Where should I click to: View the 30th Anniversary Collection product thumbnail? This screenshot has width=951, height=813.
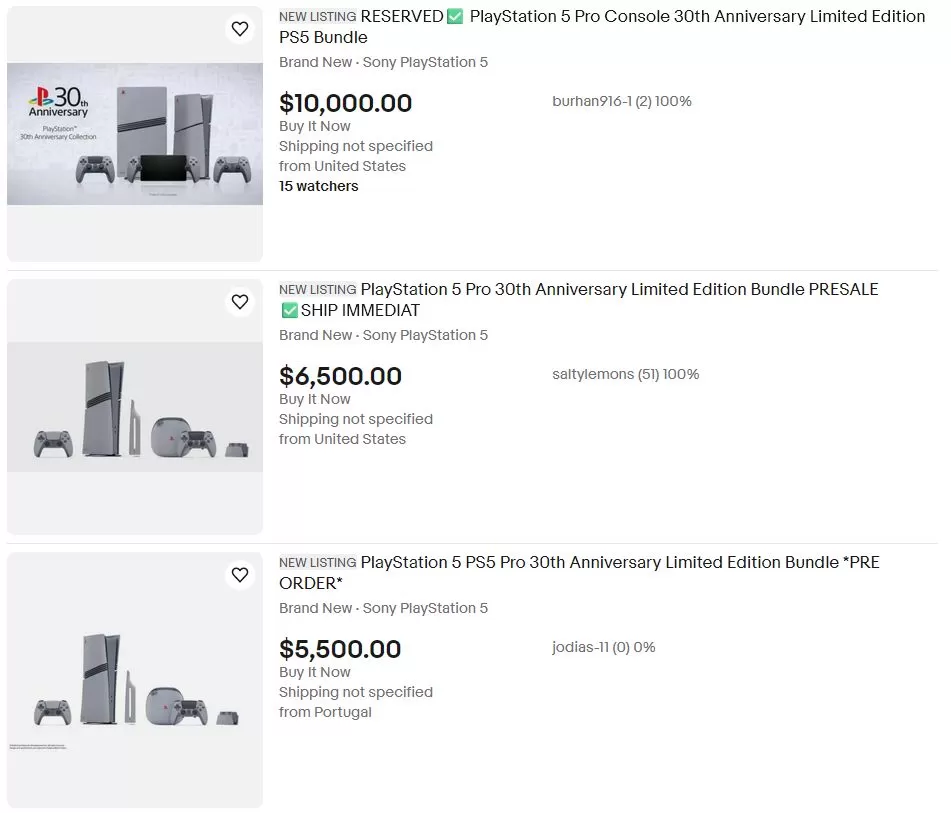(x=135, y=134)
